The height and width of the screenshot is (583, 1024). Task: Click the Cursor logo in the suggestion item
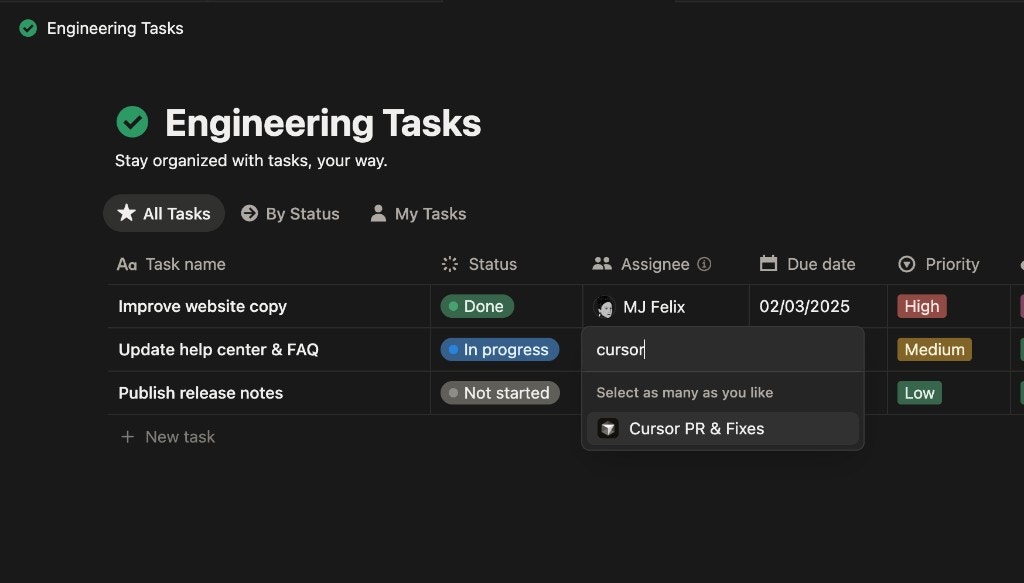pyautogui.click(x=608, y=428)
